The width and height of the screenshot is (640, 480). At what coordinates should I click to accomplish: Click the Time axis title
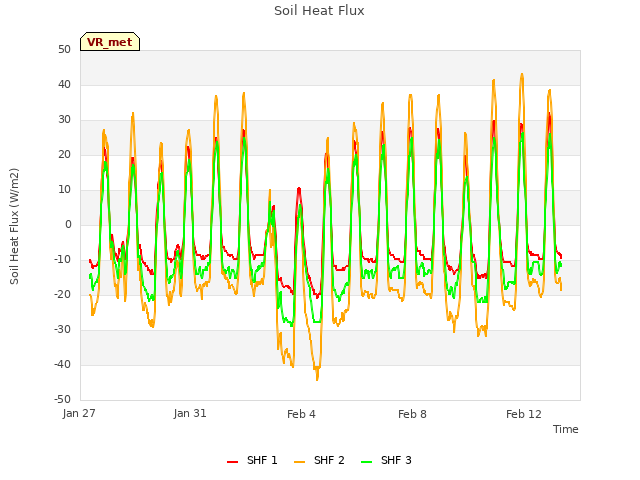pos(566,429)
